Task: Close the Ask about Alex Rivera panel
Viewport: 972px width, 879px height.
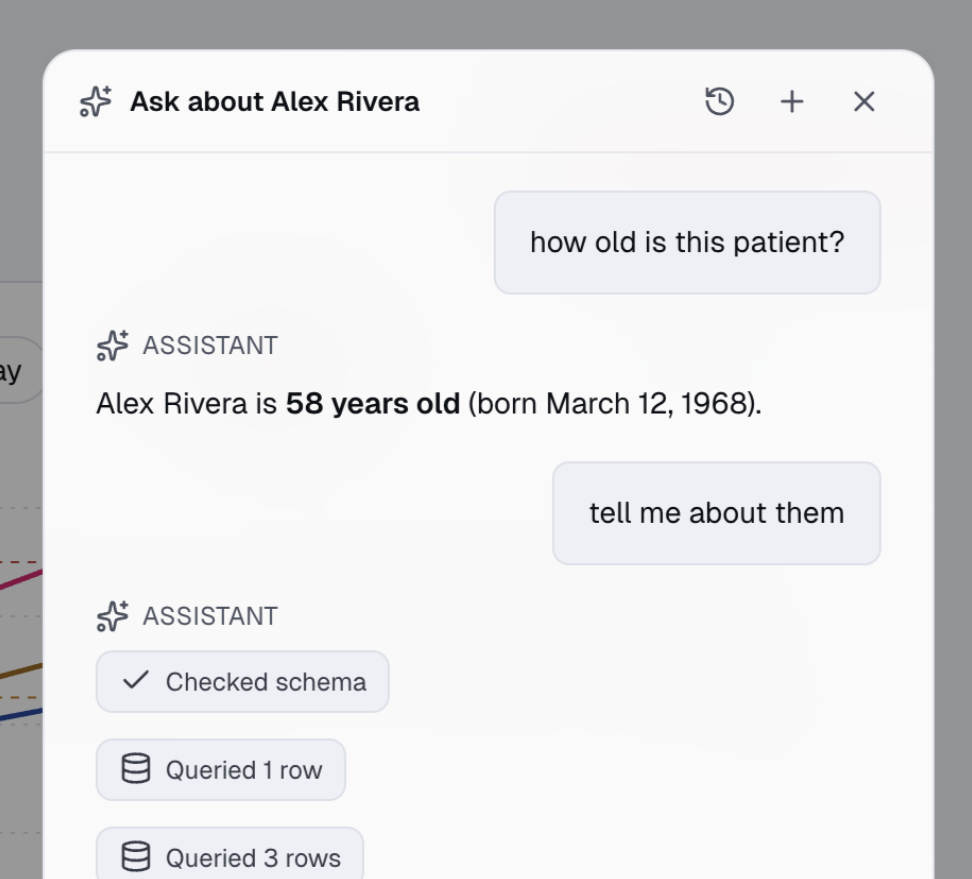Action: point(864,102)
